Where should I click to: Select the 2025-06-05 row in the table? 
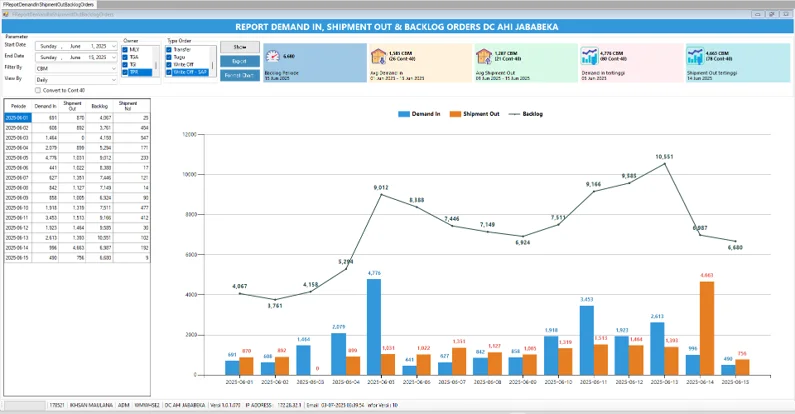17,157
